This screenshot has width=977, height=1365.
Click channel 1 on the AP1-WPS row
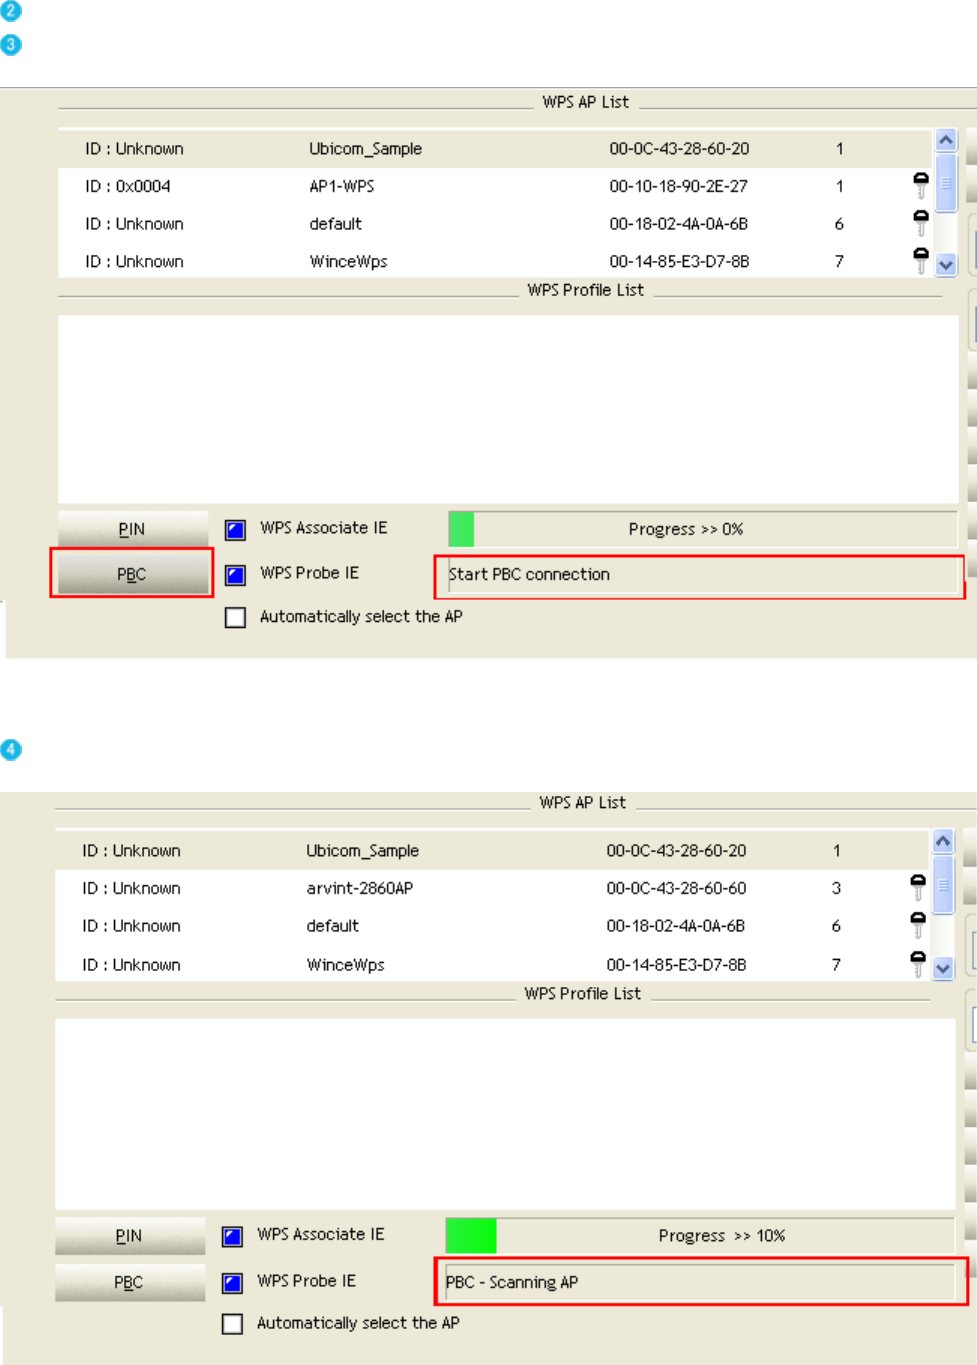point(839,186)
